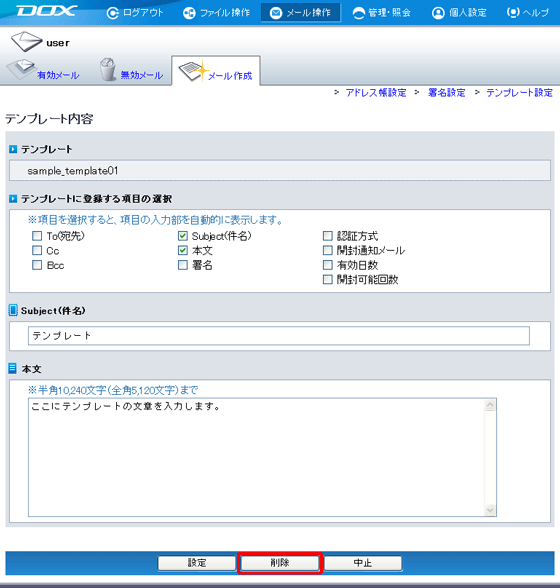The image size is (560, 588).
Task: Click the invalid mail trash can icon
Action: pos(108,69)
